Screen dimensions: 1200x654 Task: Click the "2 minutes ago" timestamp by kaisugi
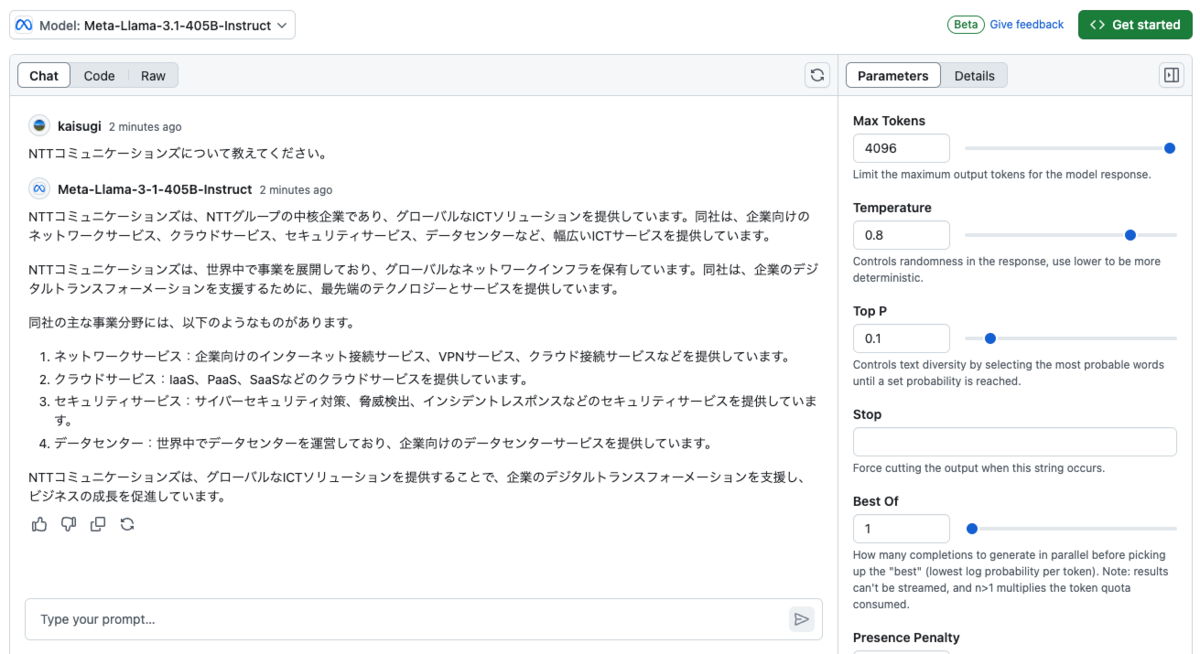coord(145,127)
